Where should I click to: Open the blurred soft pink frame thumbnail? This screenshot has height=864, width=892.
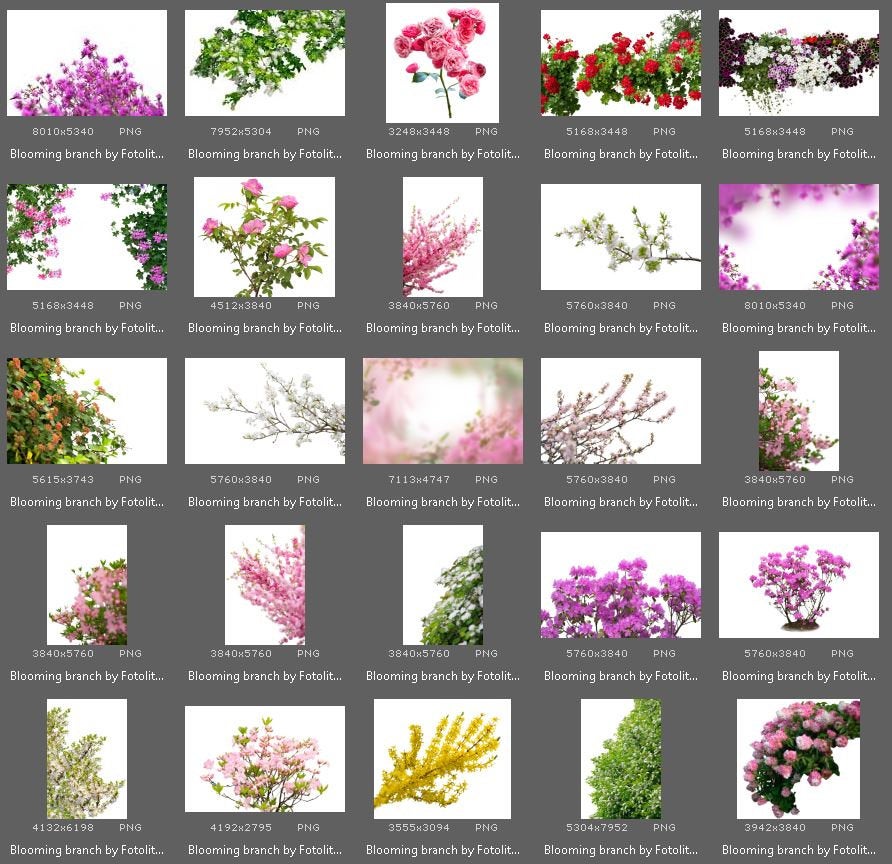pos(443,411)
